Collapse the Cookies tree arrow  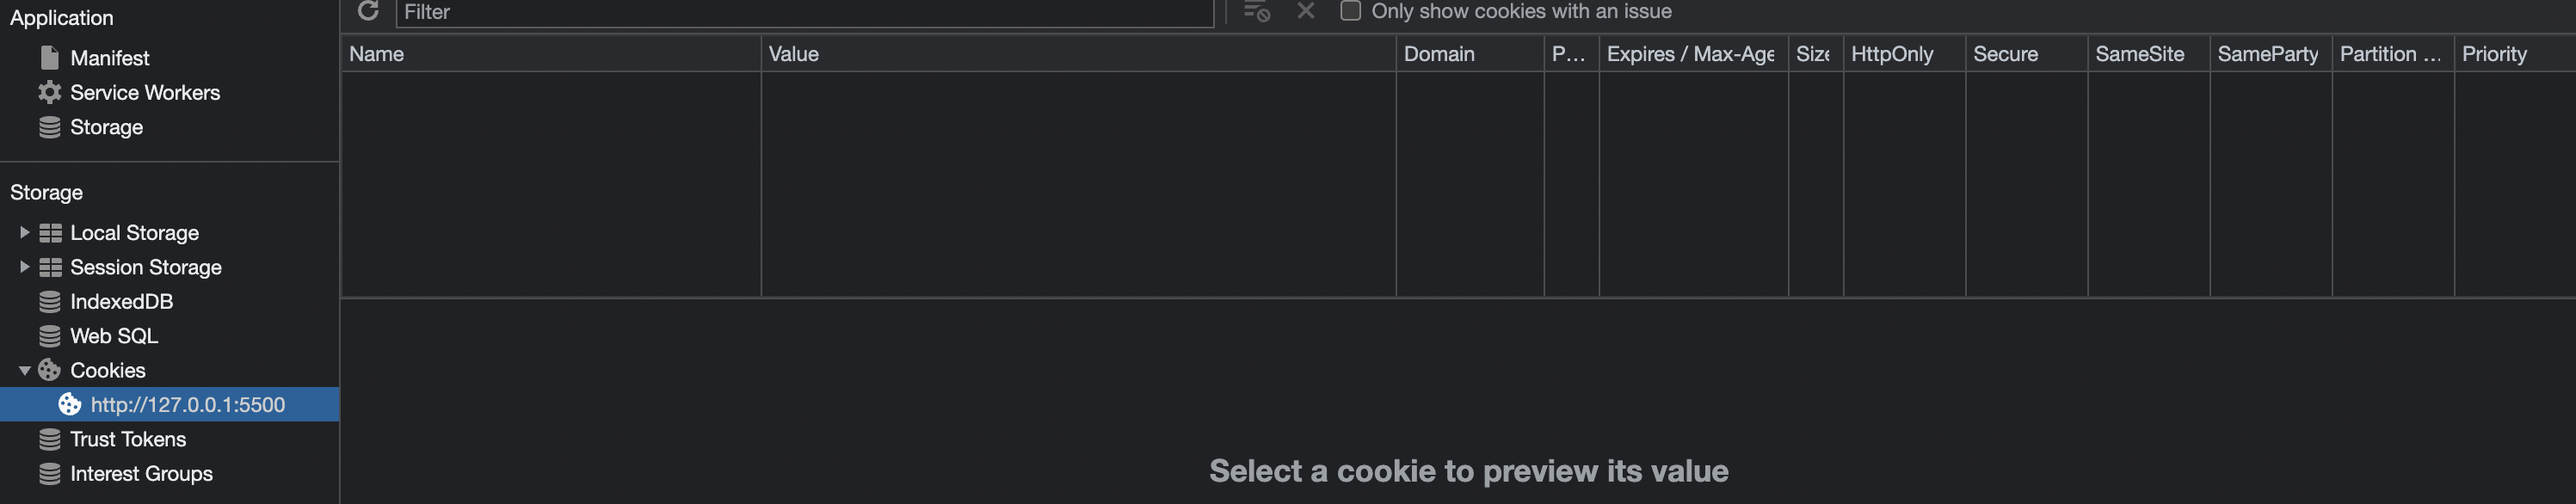click(24, 370)
